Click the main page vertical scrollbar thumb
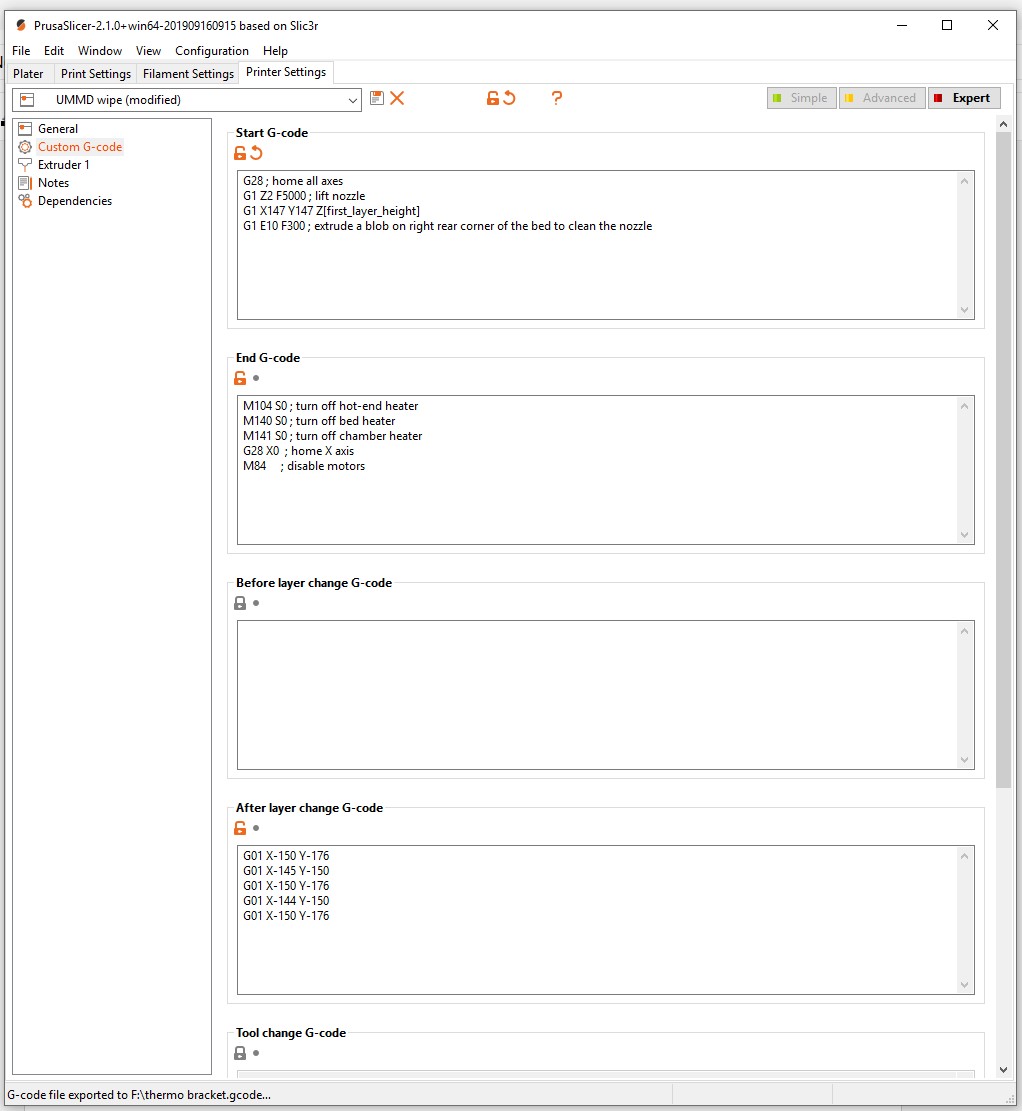 coord(1003,461)
